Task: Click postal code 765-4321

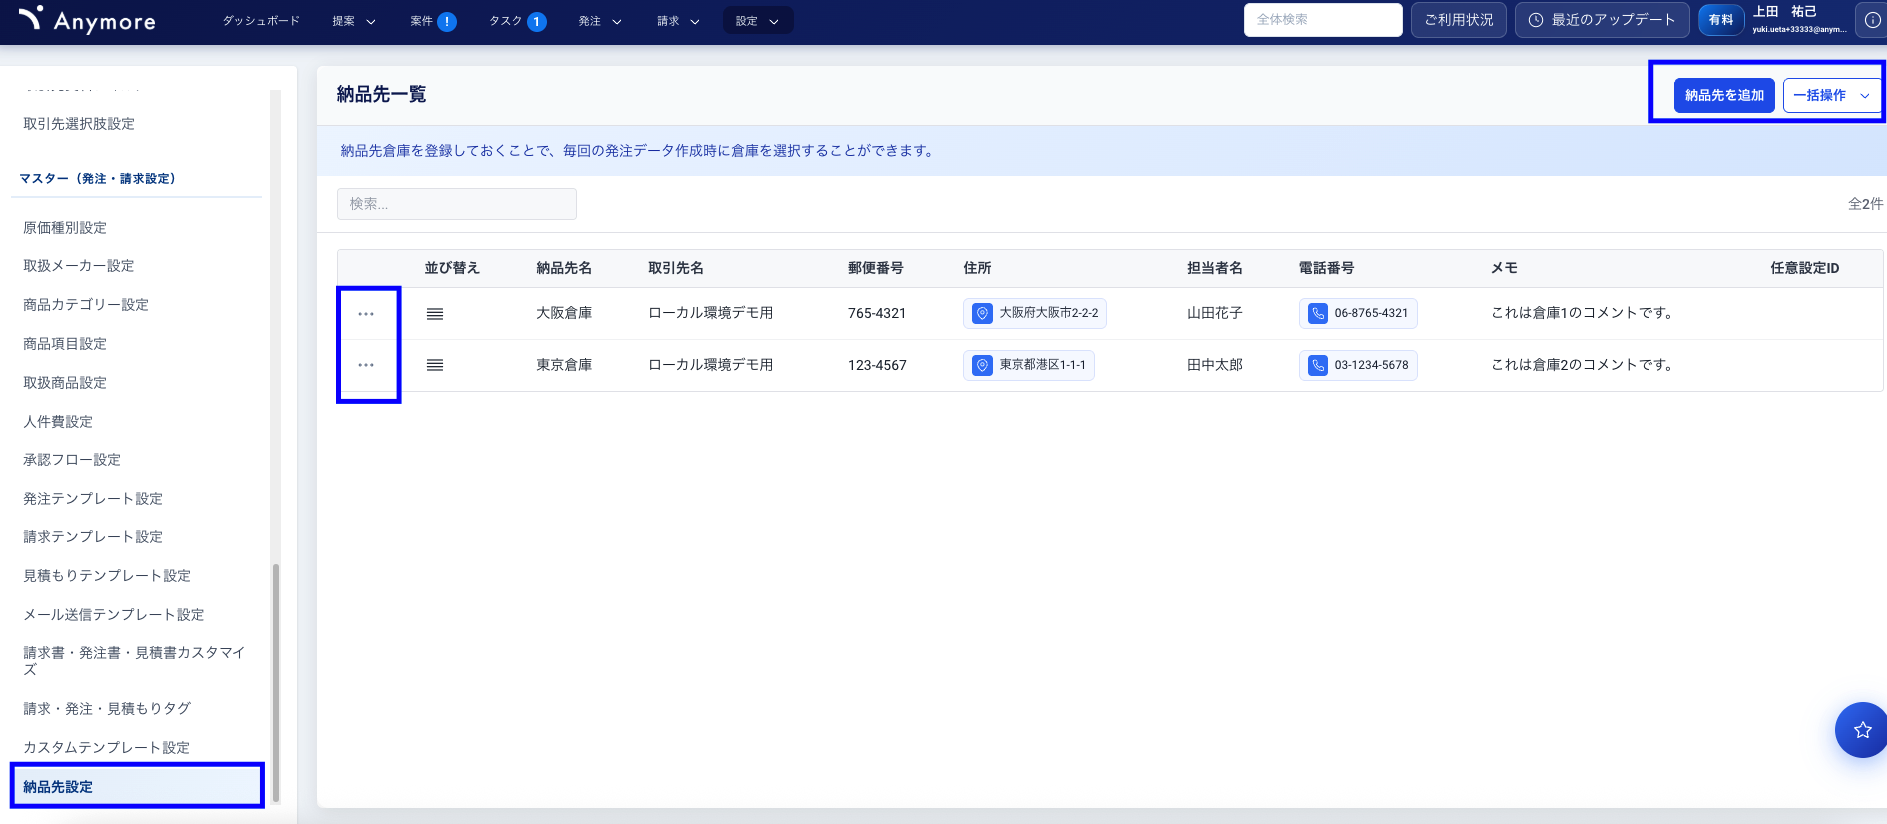Action: coord(877,313)
